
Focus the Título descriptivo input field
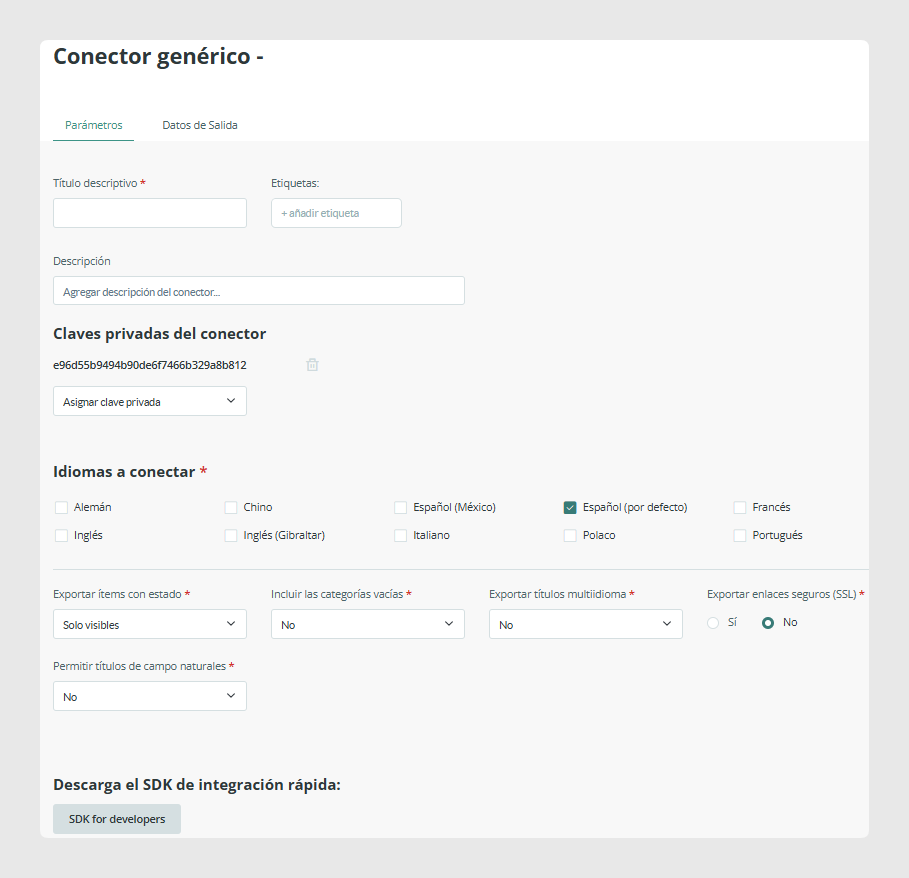pos(150,213)
